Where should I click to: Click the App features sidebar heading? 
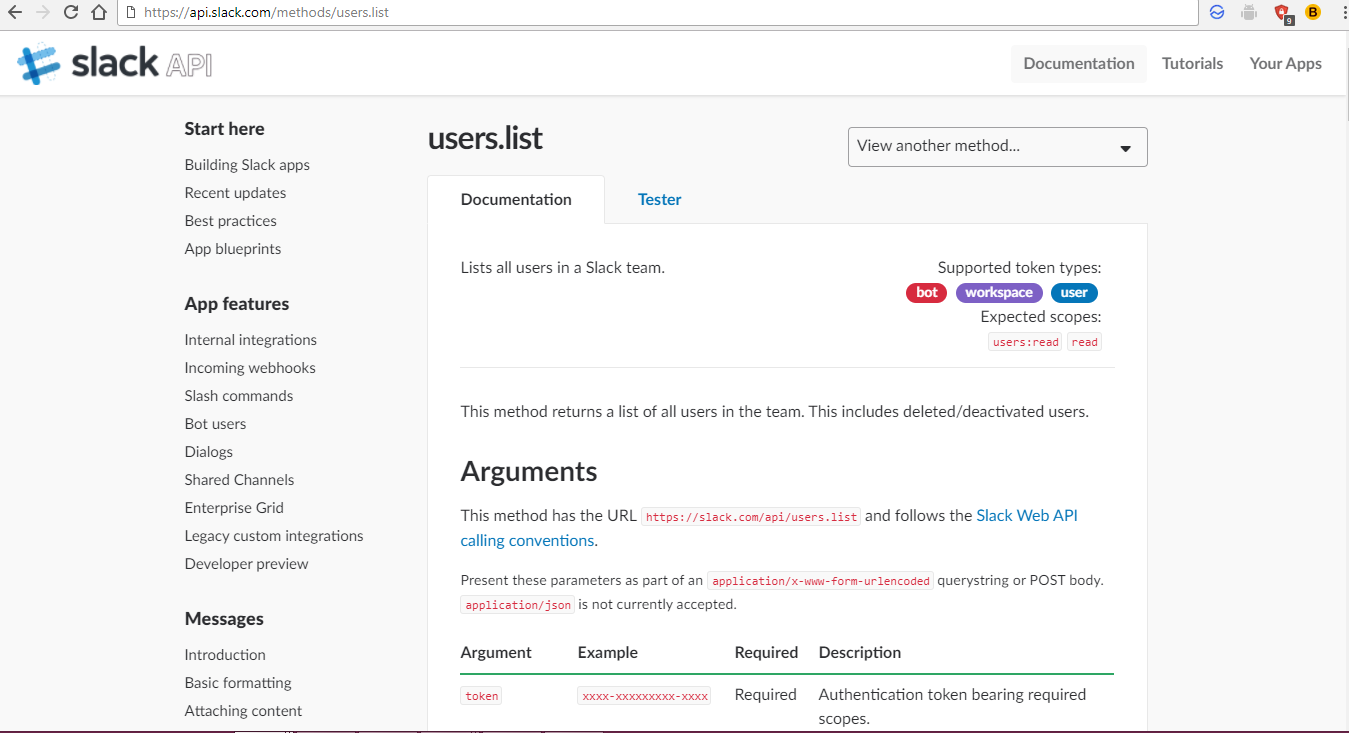(237, 304)
